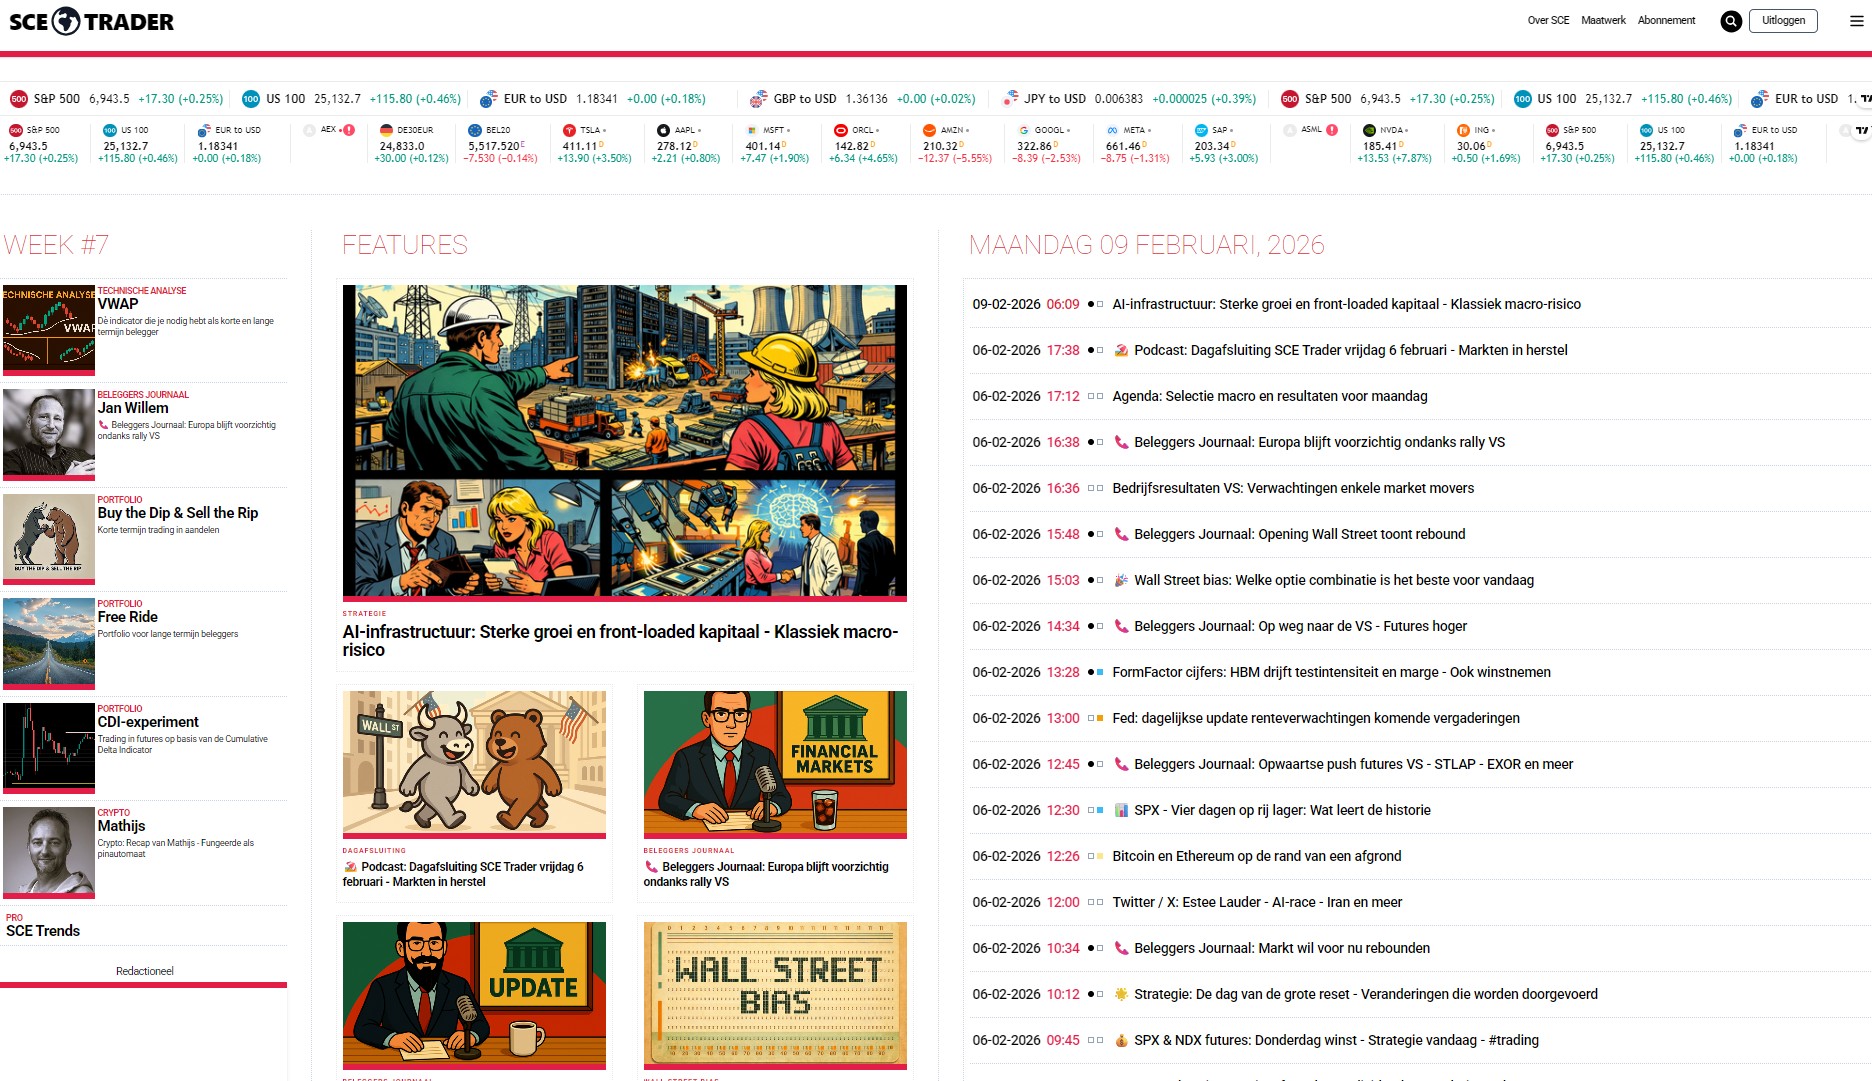
Task: Select the ING ticker icon
Action: [1463, 130]
